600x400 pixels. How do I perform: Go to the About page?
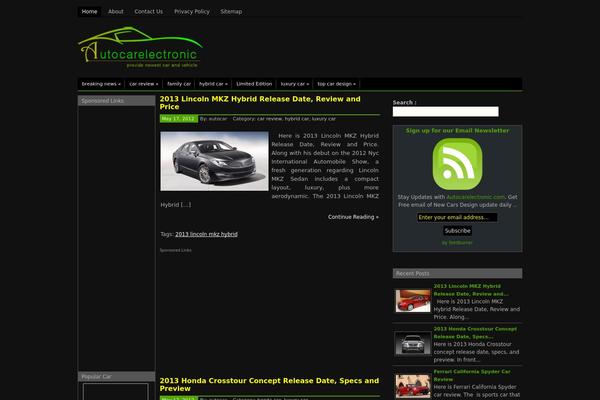116,11
